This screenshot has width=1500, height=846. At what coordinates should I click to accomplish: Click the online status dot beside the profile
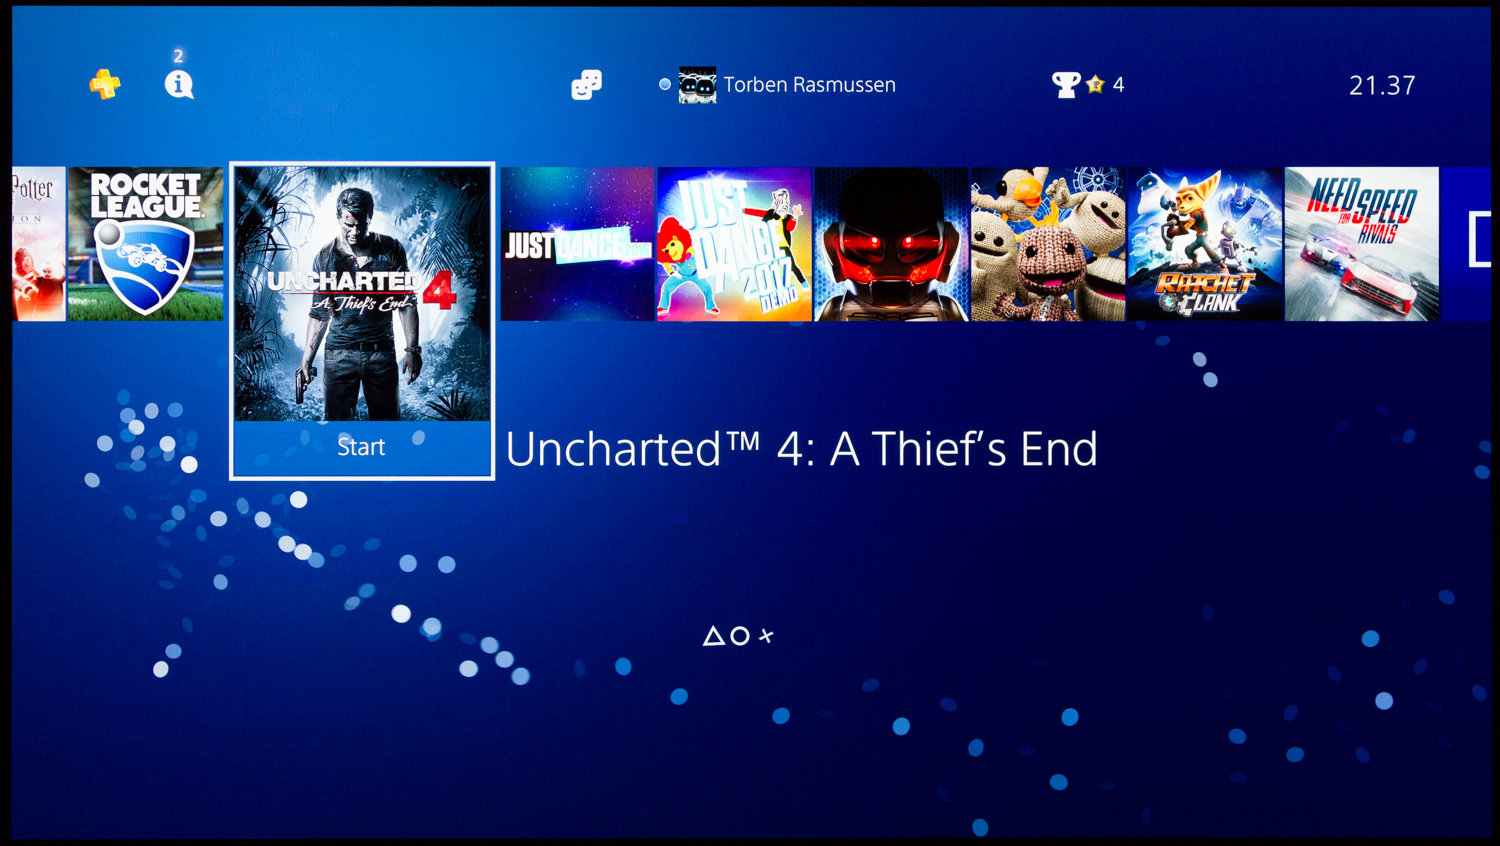coord(665,85)
